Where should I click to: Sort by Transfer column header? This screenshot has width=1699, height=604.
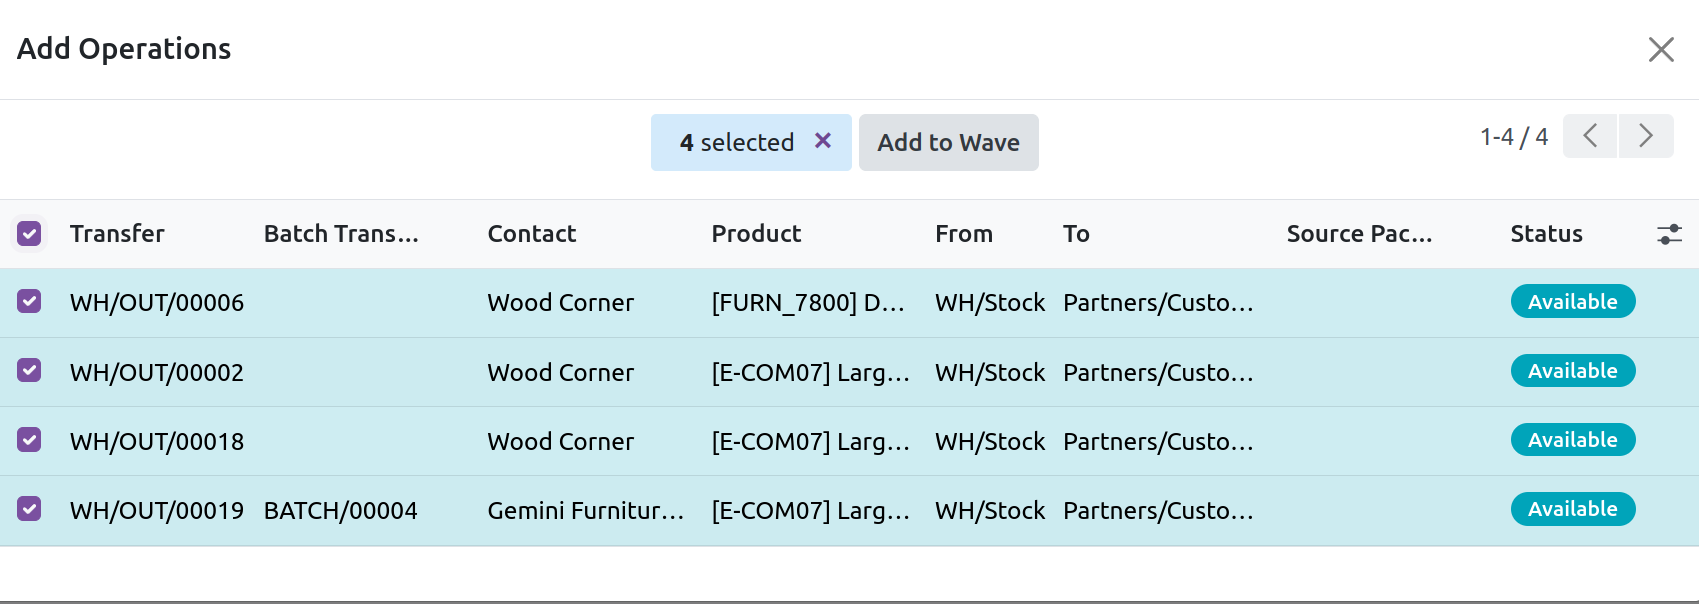[117, 234]
